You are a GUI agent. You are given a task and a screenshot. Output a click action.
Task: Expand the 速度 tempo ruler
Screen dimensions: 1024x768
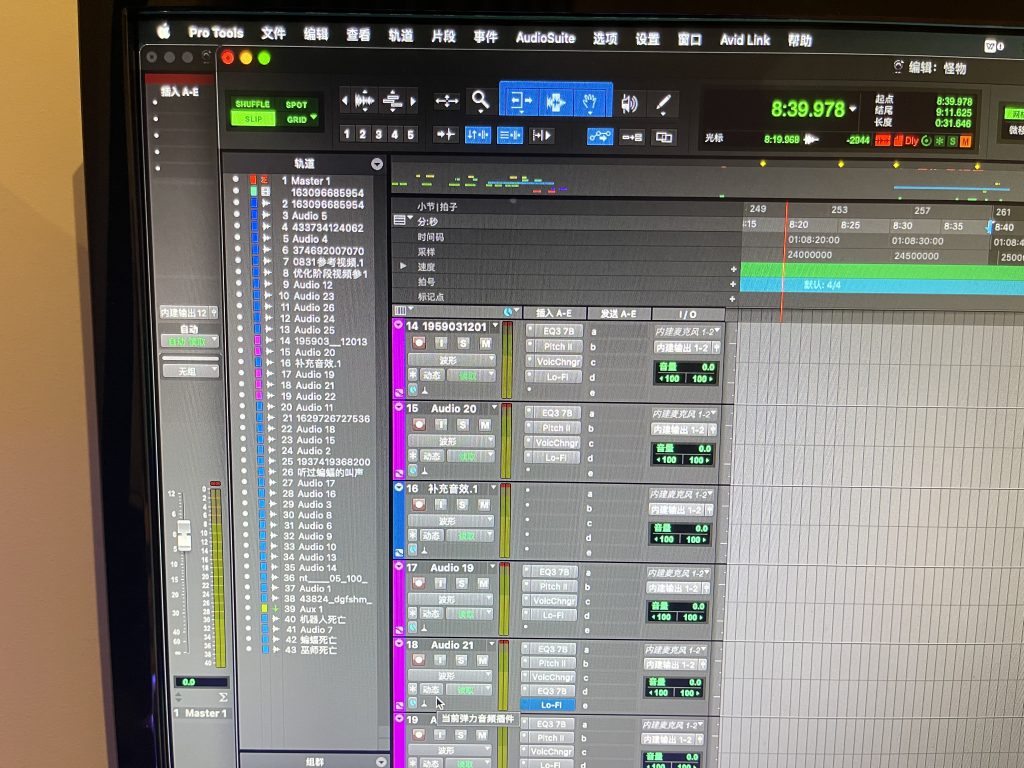pos(403,266)
